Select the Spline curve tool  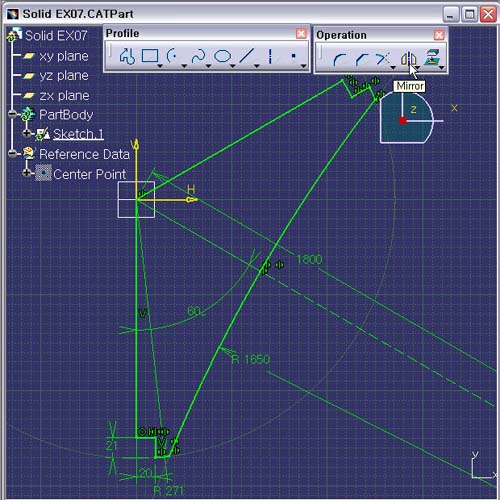click(x=198, y=56)
